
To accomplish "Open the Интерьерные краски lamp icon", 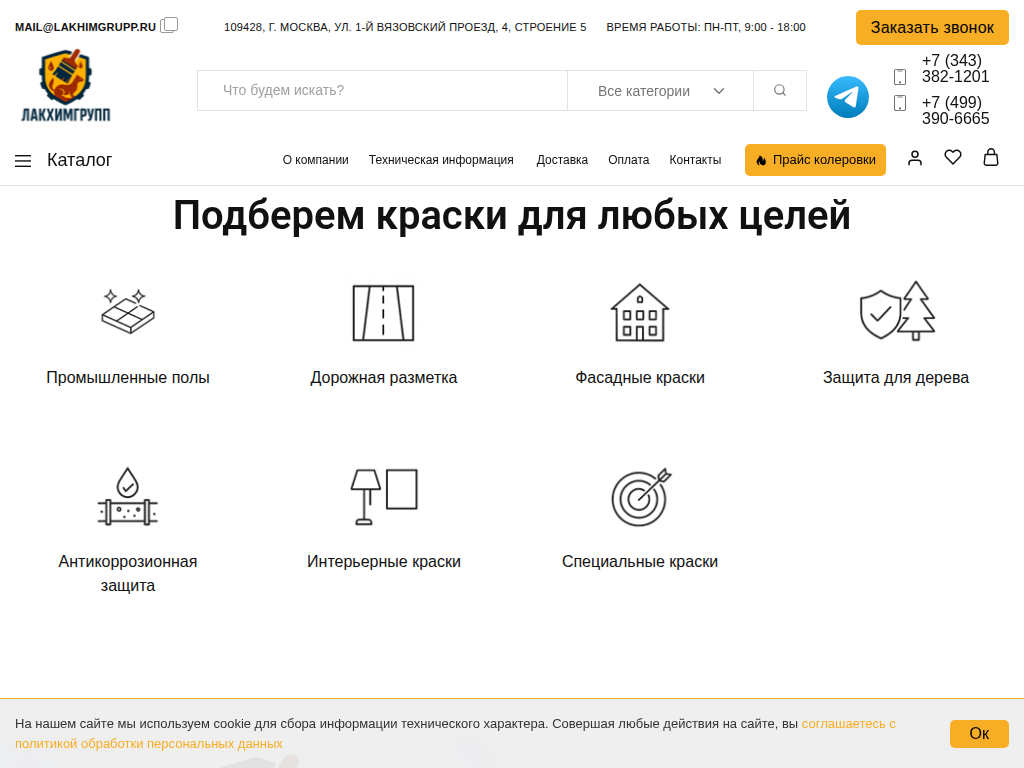I will pos(383,496).
